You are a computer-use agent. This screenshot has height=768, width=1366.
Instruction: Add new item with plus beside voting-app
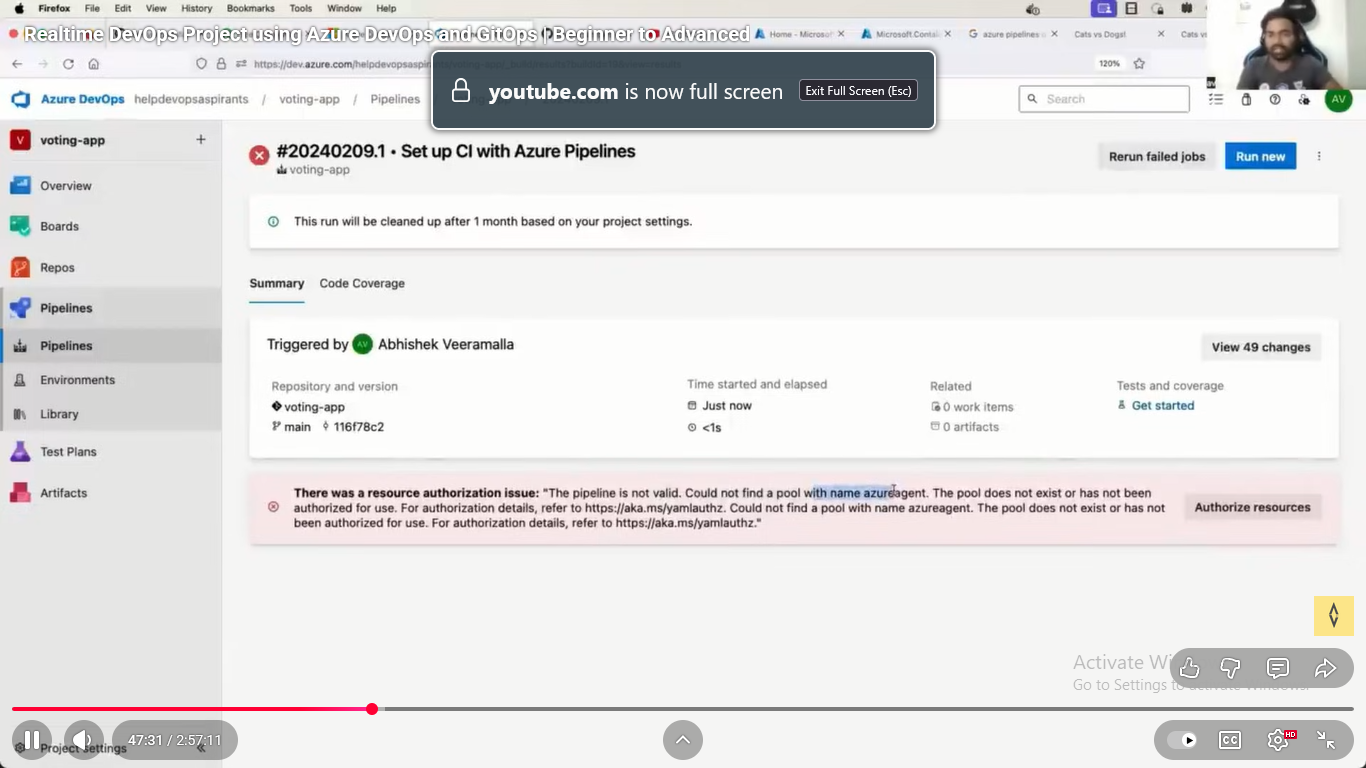tap(200, 140)
